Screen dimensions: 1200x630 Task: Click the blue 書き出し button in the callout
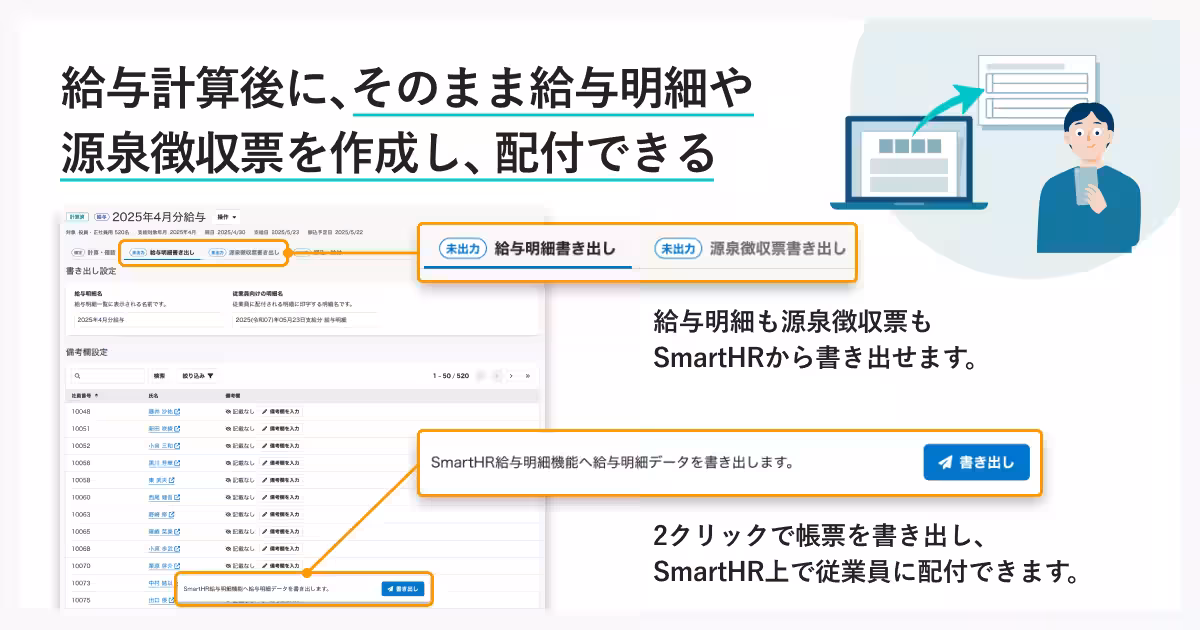click(975, 461)
